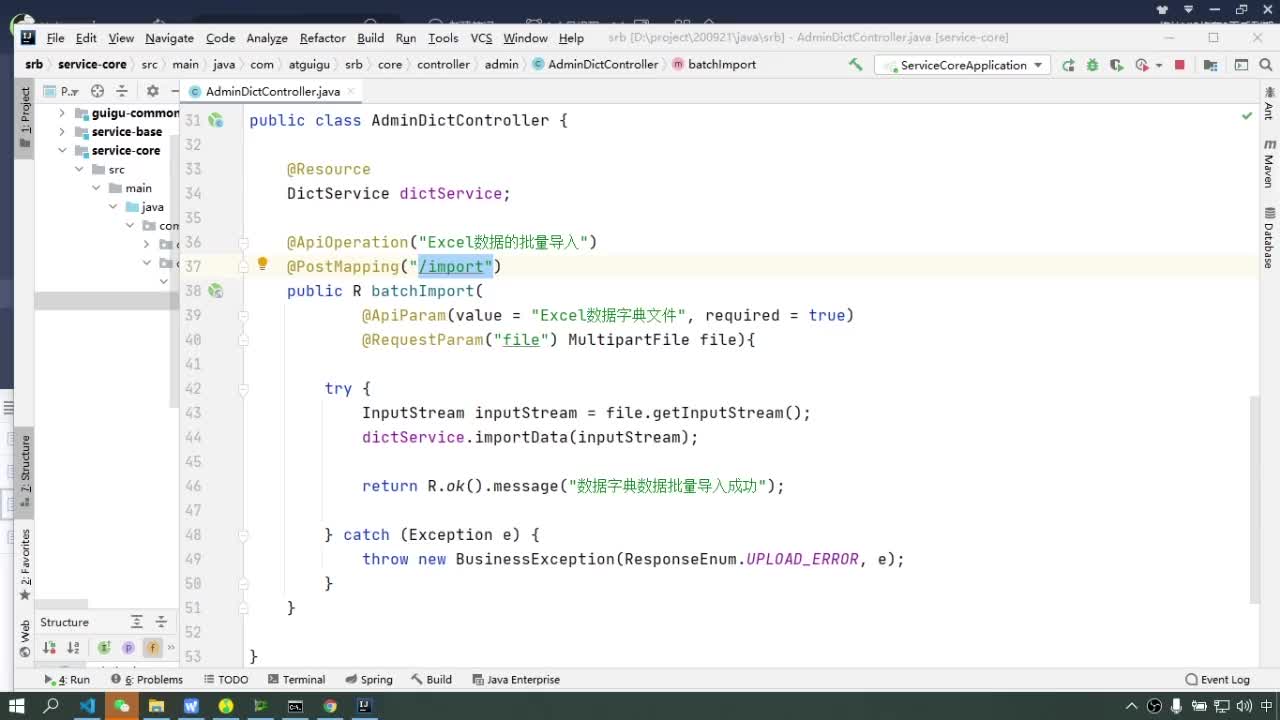The height and width of the screenshot is (720, 1280).
Task: Collapse the main folder node
Action: coord(97,188)
